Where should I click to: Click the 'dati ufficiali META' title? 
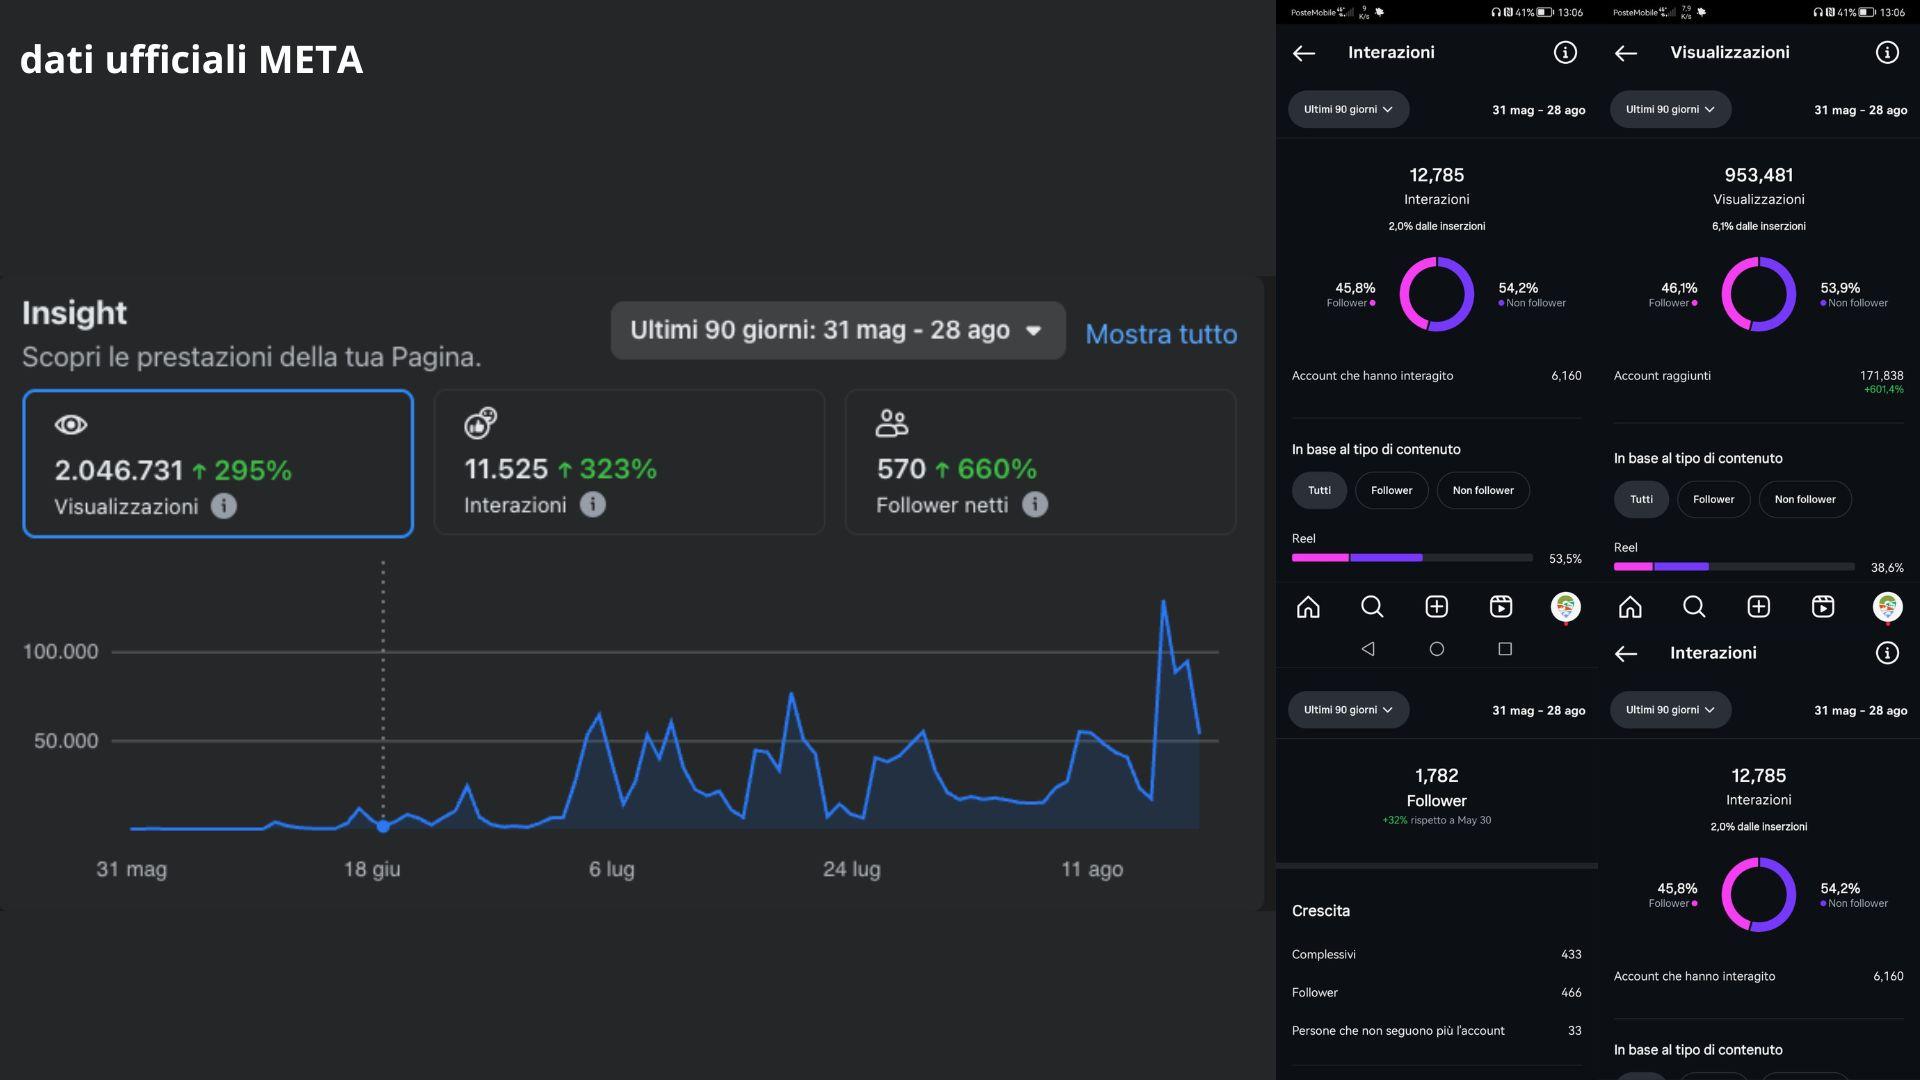pyautogui.click(x=192, y=60)
